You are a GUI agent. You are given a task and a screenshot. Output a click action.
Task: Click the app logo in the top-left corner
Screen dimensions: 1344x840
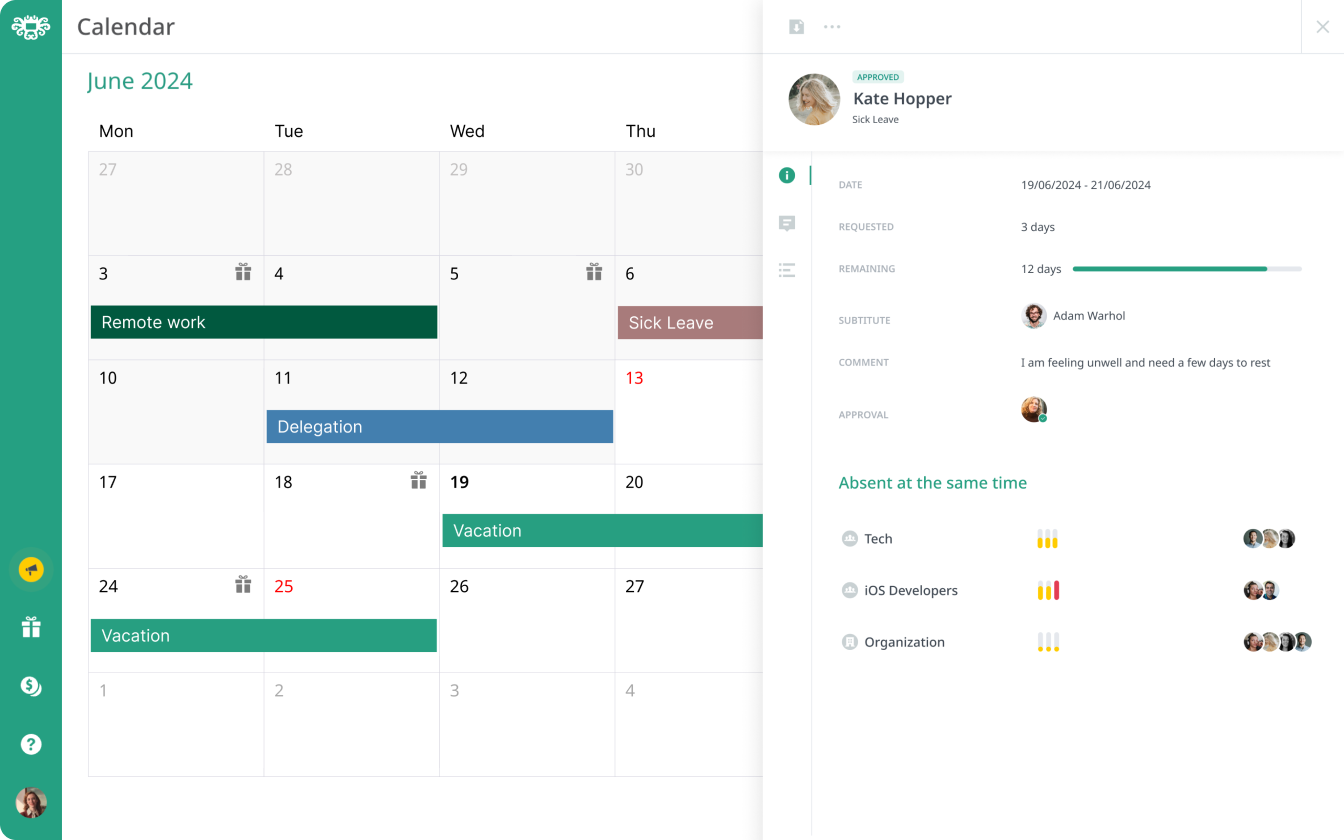31,27
